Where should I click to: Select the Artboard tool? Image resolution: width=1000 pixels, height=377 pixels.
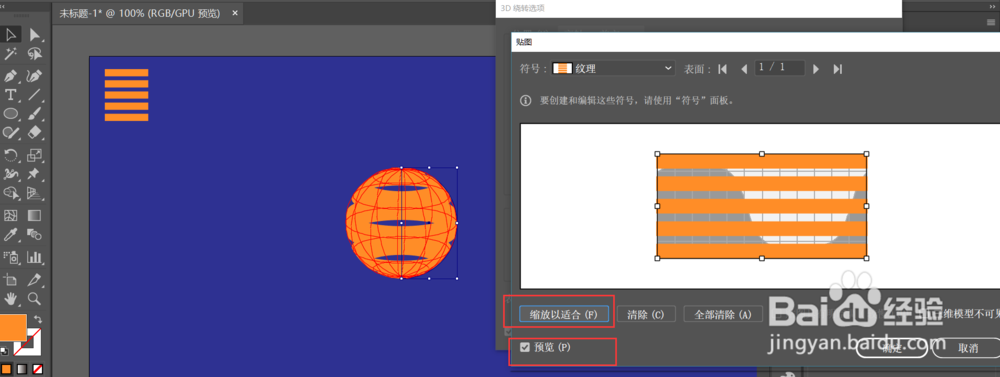(x=10, y=279)
